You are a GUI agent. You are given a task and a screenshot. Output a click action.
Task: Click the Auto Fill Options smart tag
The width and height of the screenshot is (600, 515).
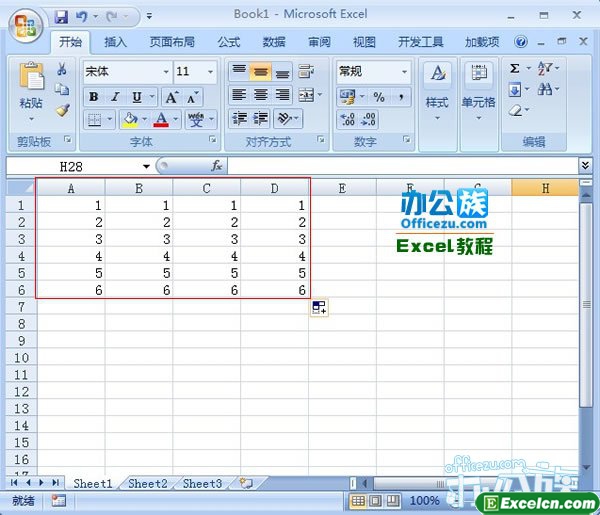pos(319,307)
